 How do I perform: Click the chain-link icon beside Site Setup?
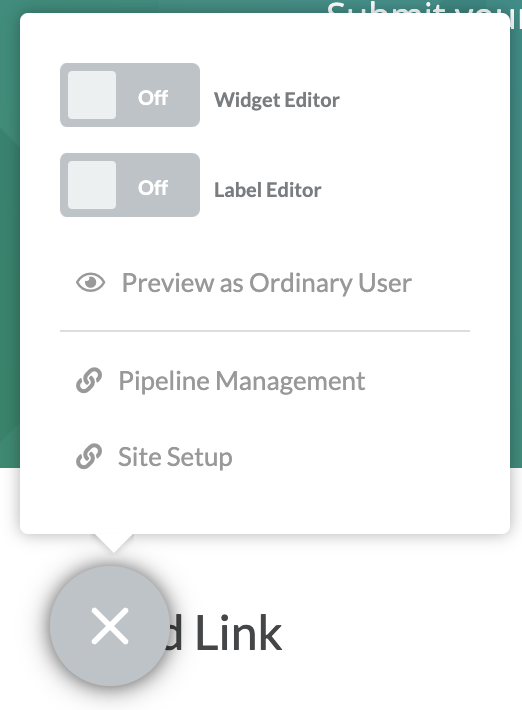[89, 456]
